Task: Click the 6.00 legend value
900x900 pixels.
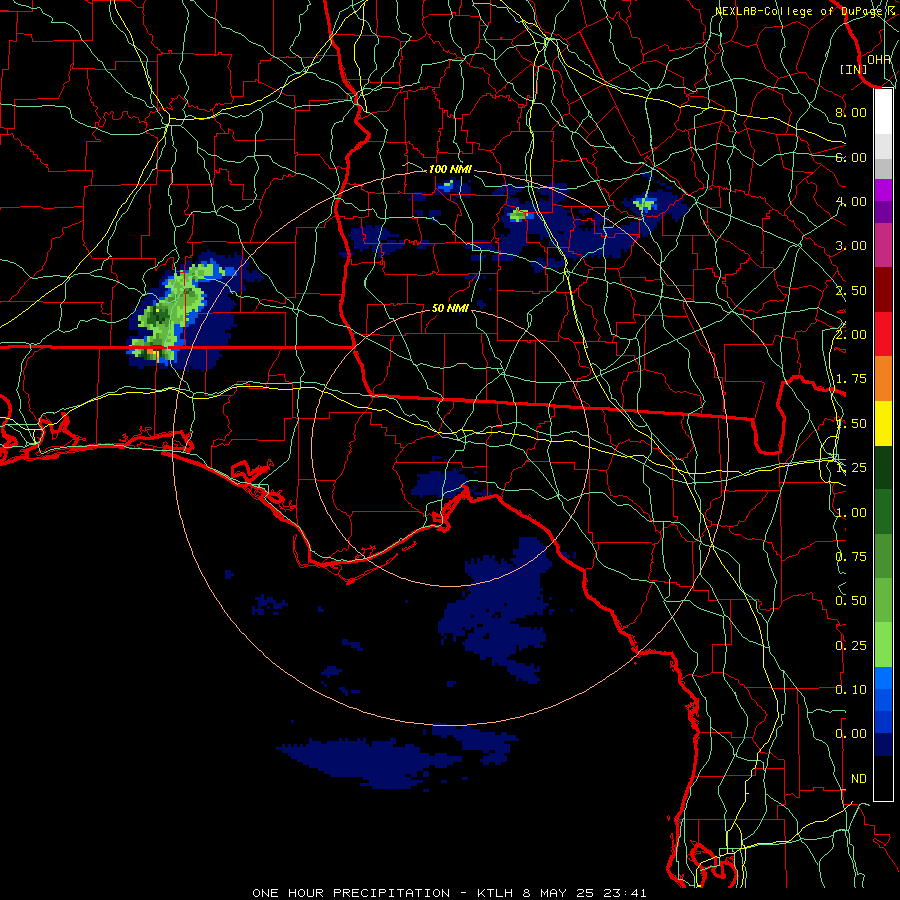Action: [851, 157]
